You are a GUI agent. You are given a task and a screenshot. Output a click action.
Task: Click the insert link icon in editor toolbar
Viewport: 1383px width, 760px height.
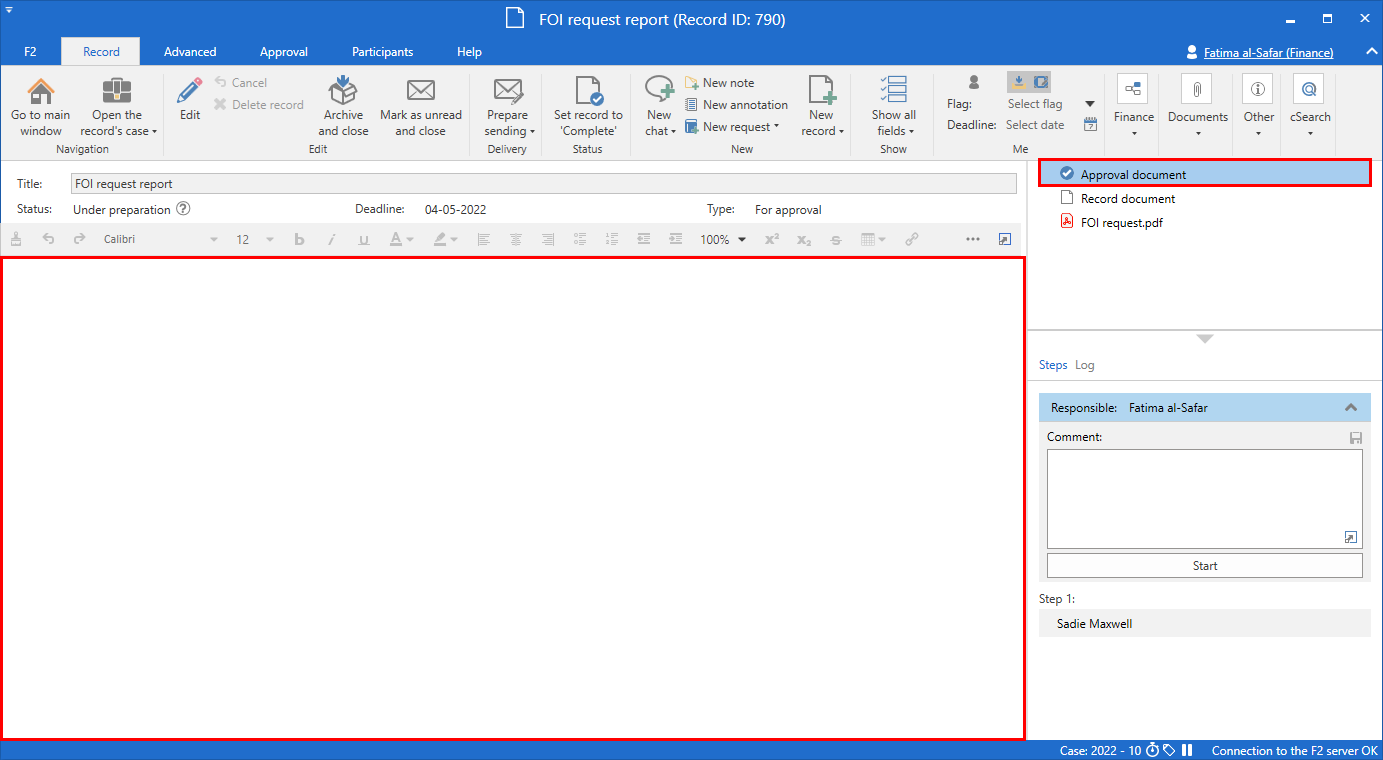[912, 240]
